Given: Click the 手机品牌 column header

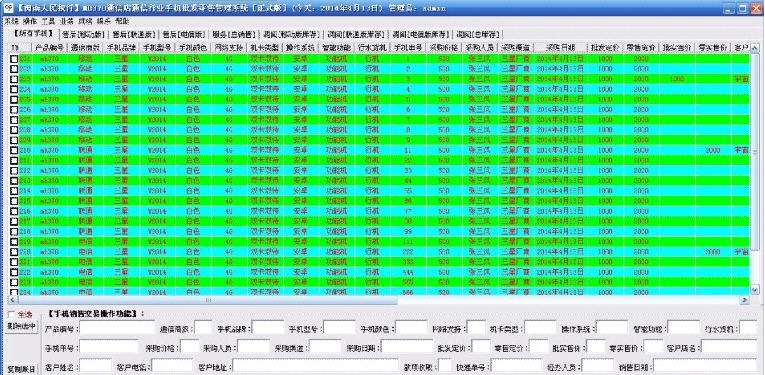Looking at the screenshot, I should click(121, 48).
